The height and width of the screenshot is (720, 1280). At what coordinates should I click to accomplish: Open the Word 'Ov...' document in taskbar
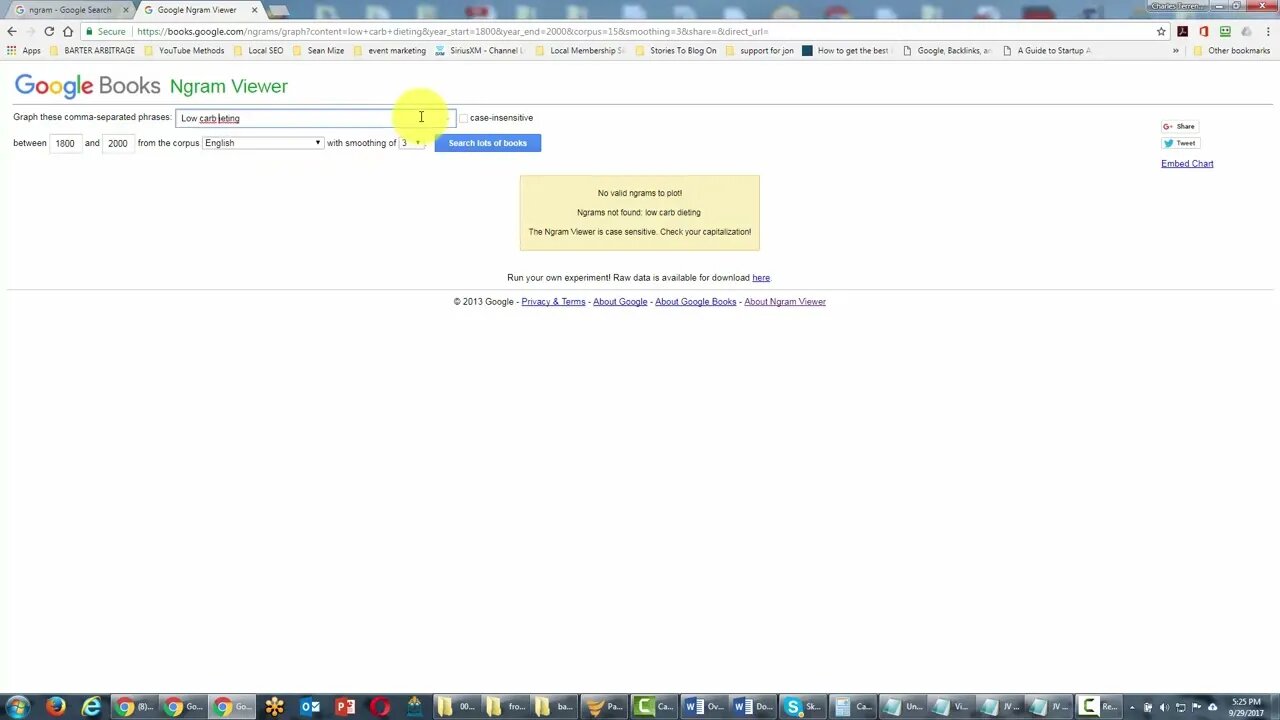pyautogui.click(x=704, y=707)
